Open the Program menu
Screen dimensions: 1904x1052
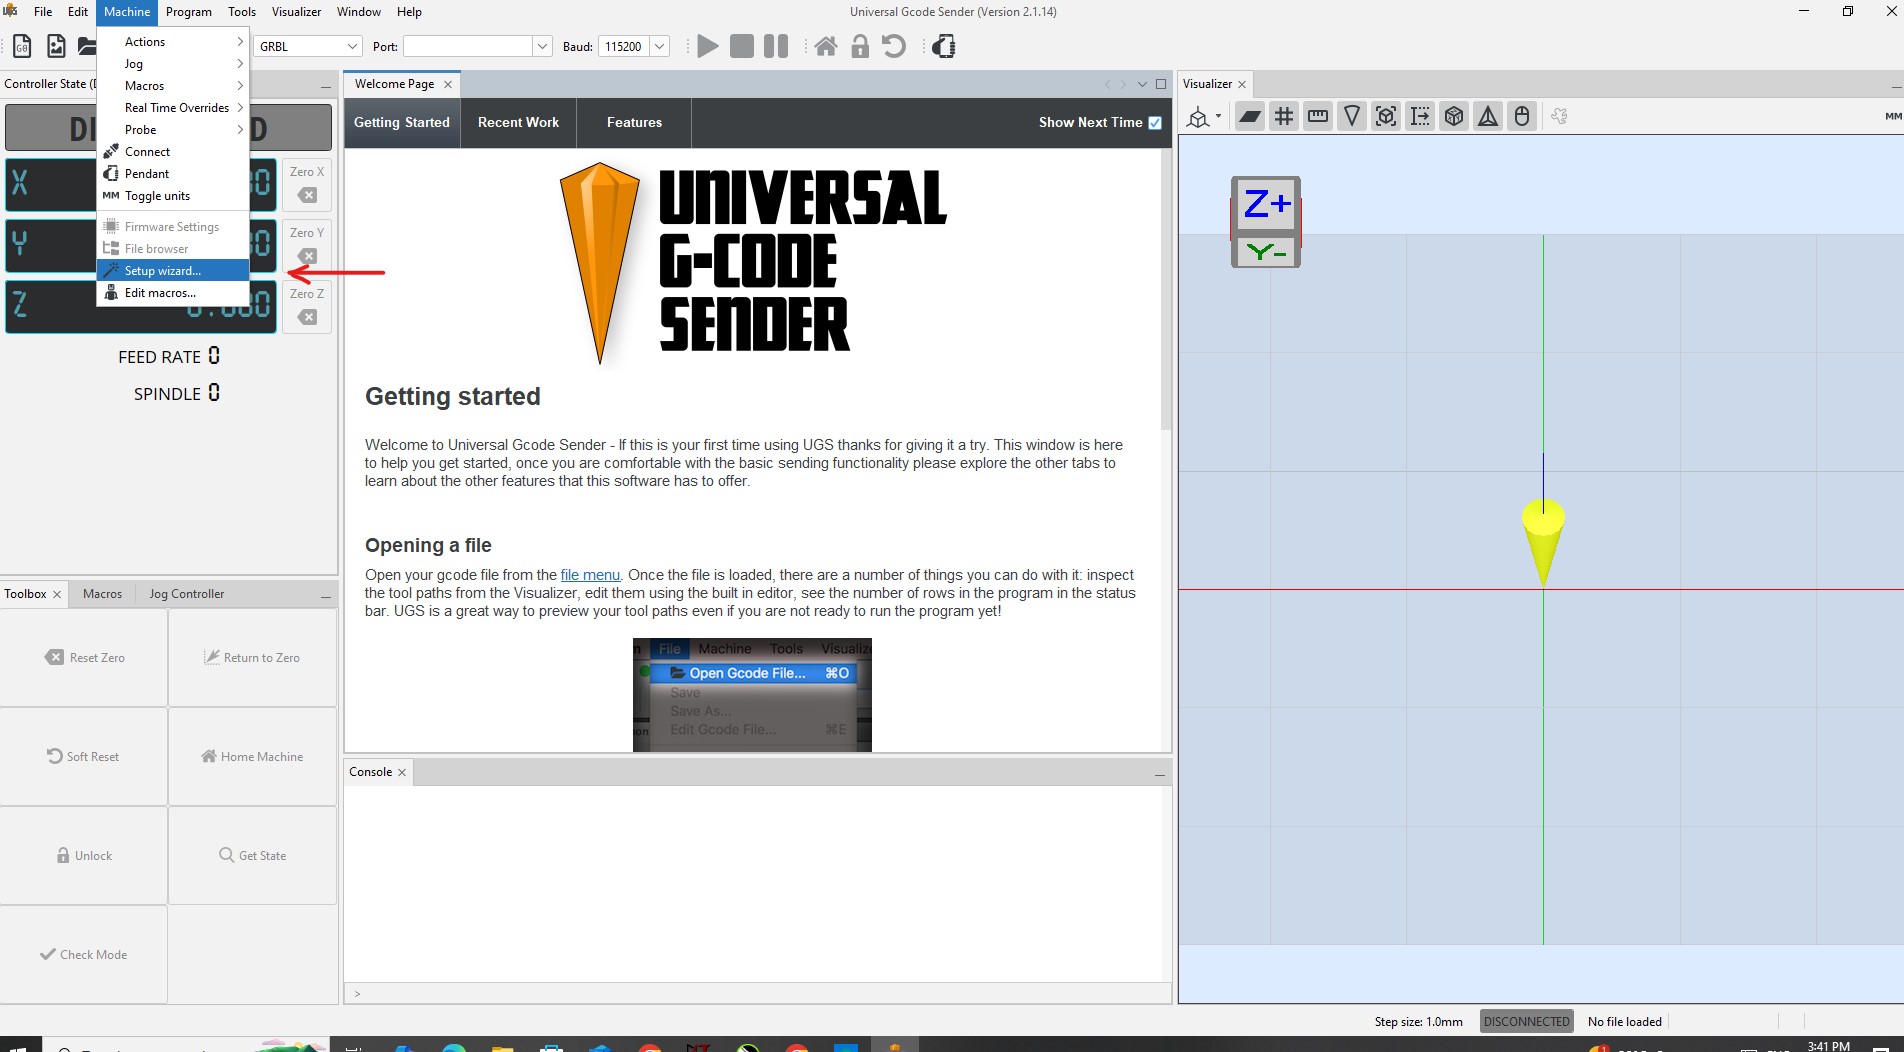coord(188,12)
